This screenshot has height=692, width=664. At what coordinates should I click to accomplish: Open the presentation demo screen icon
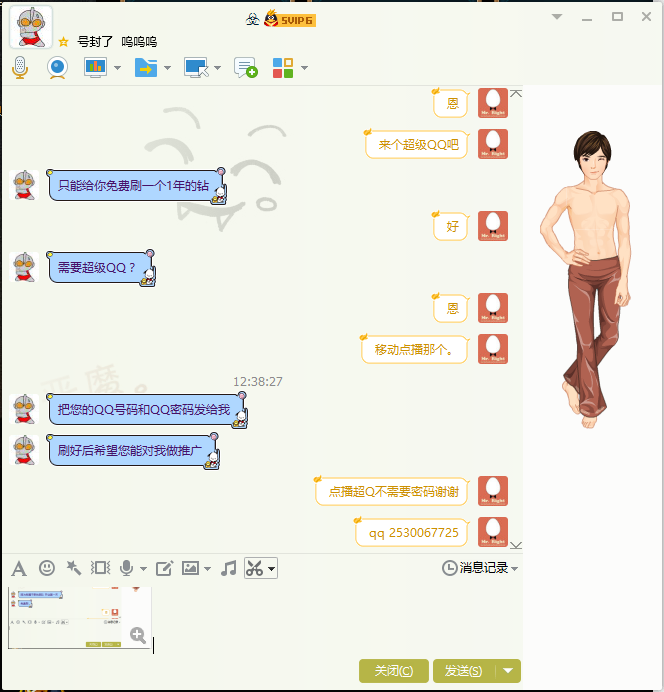pos(96,68)
